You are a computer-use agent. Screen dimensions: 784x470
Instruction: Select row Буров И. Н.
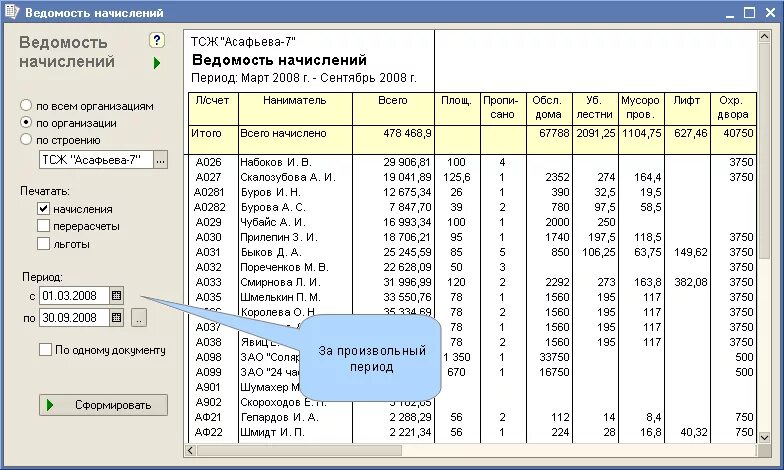[472, 192]
